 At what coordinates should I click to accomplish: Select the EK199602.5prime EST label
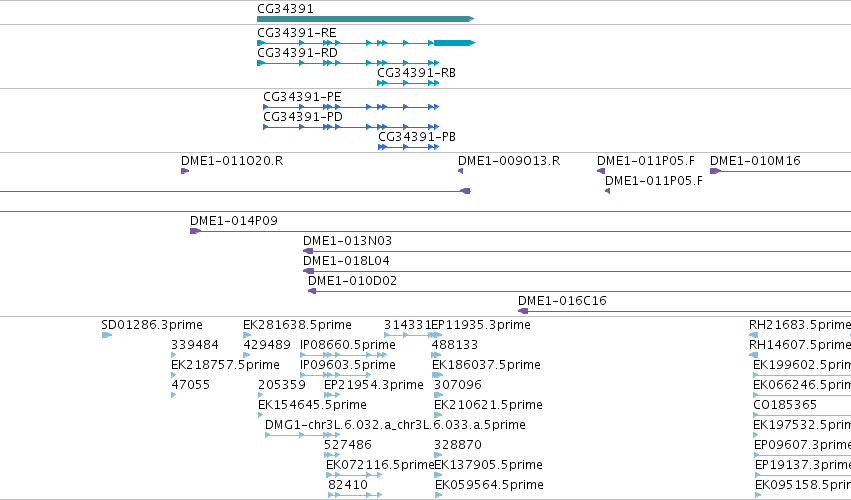tap(802, 365)
